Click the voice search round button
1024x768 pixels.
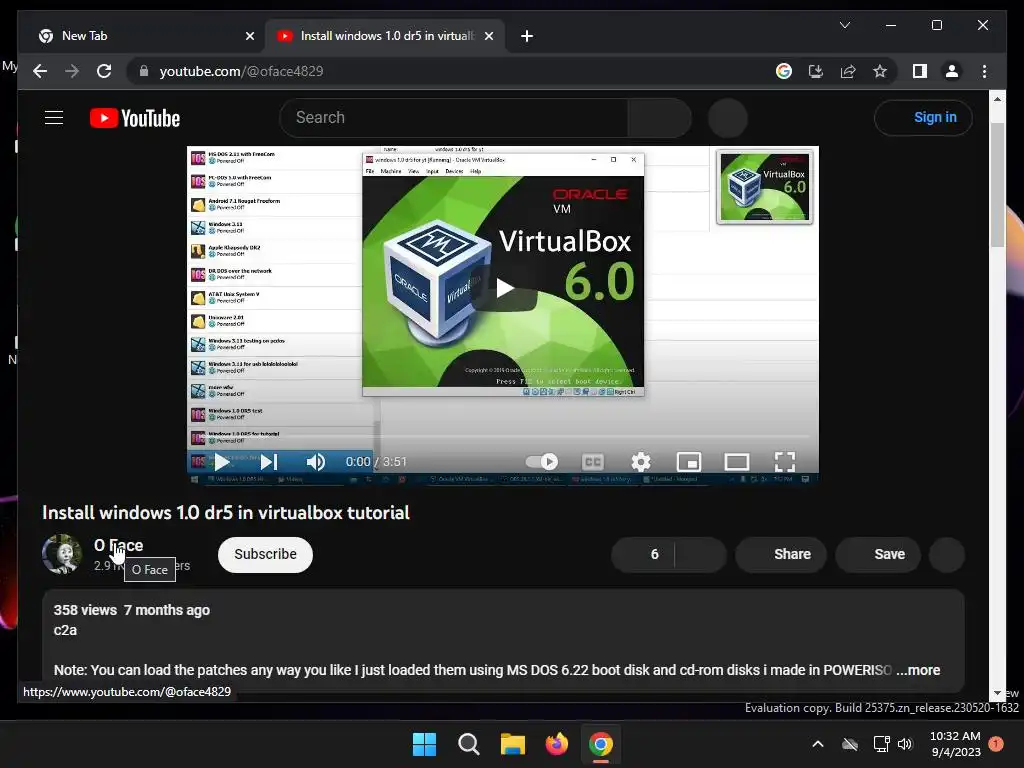[x=728, y=118]
